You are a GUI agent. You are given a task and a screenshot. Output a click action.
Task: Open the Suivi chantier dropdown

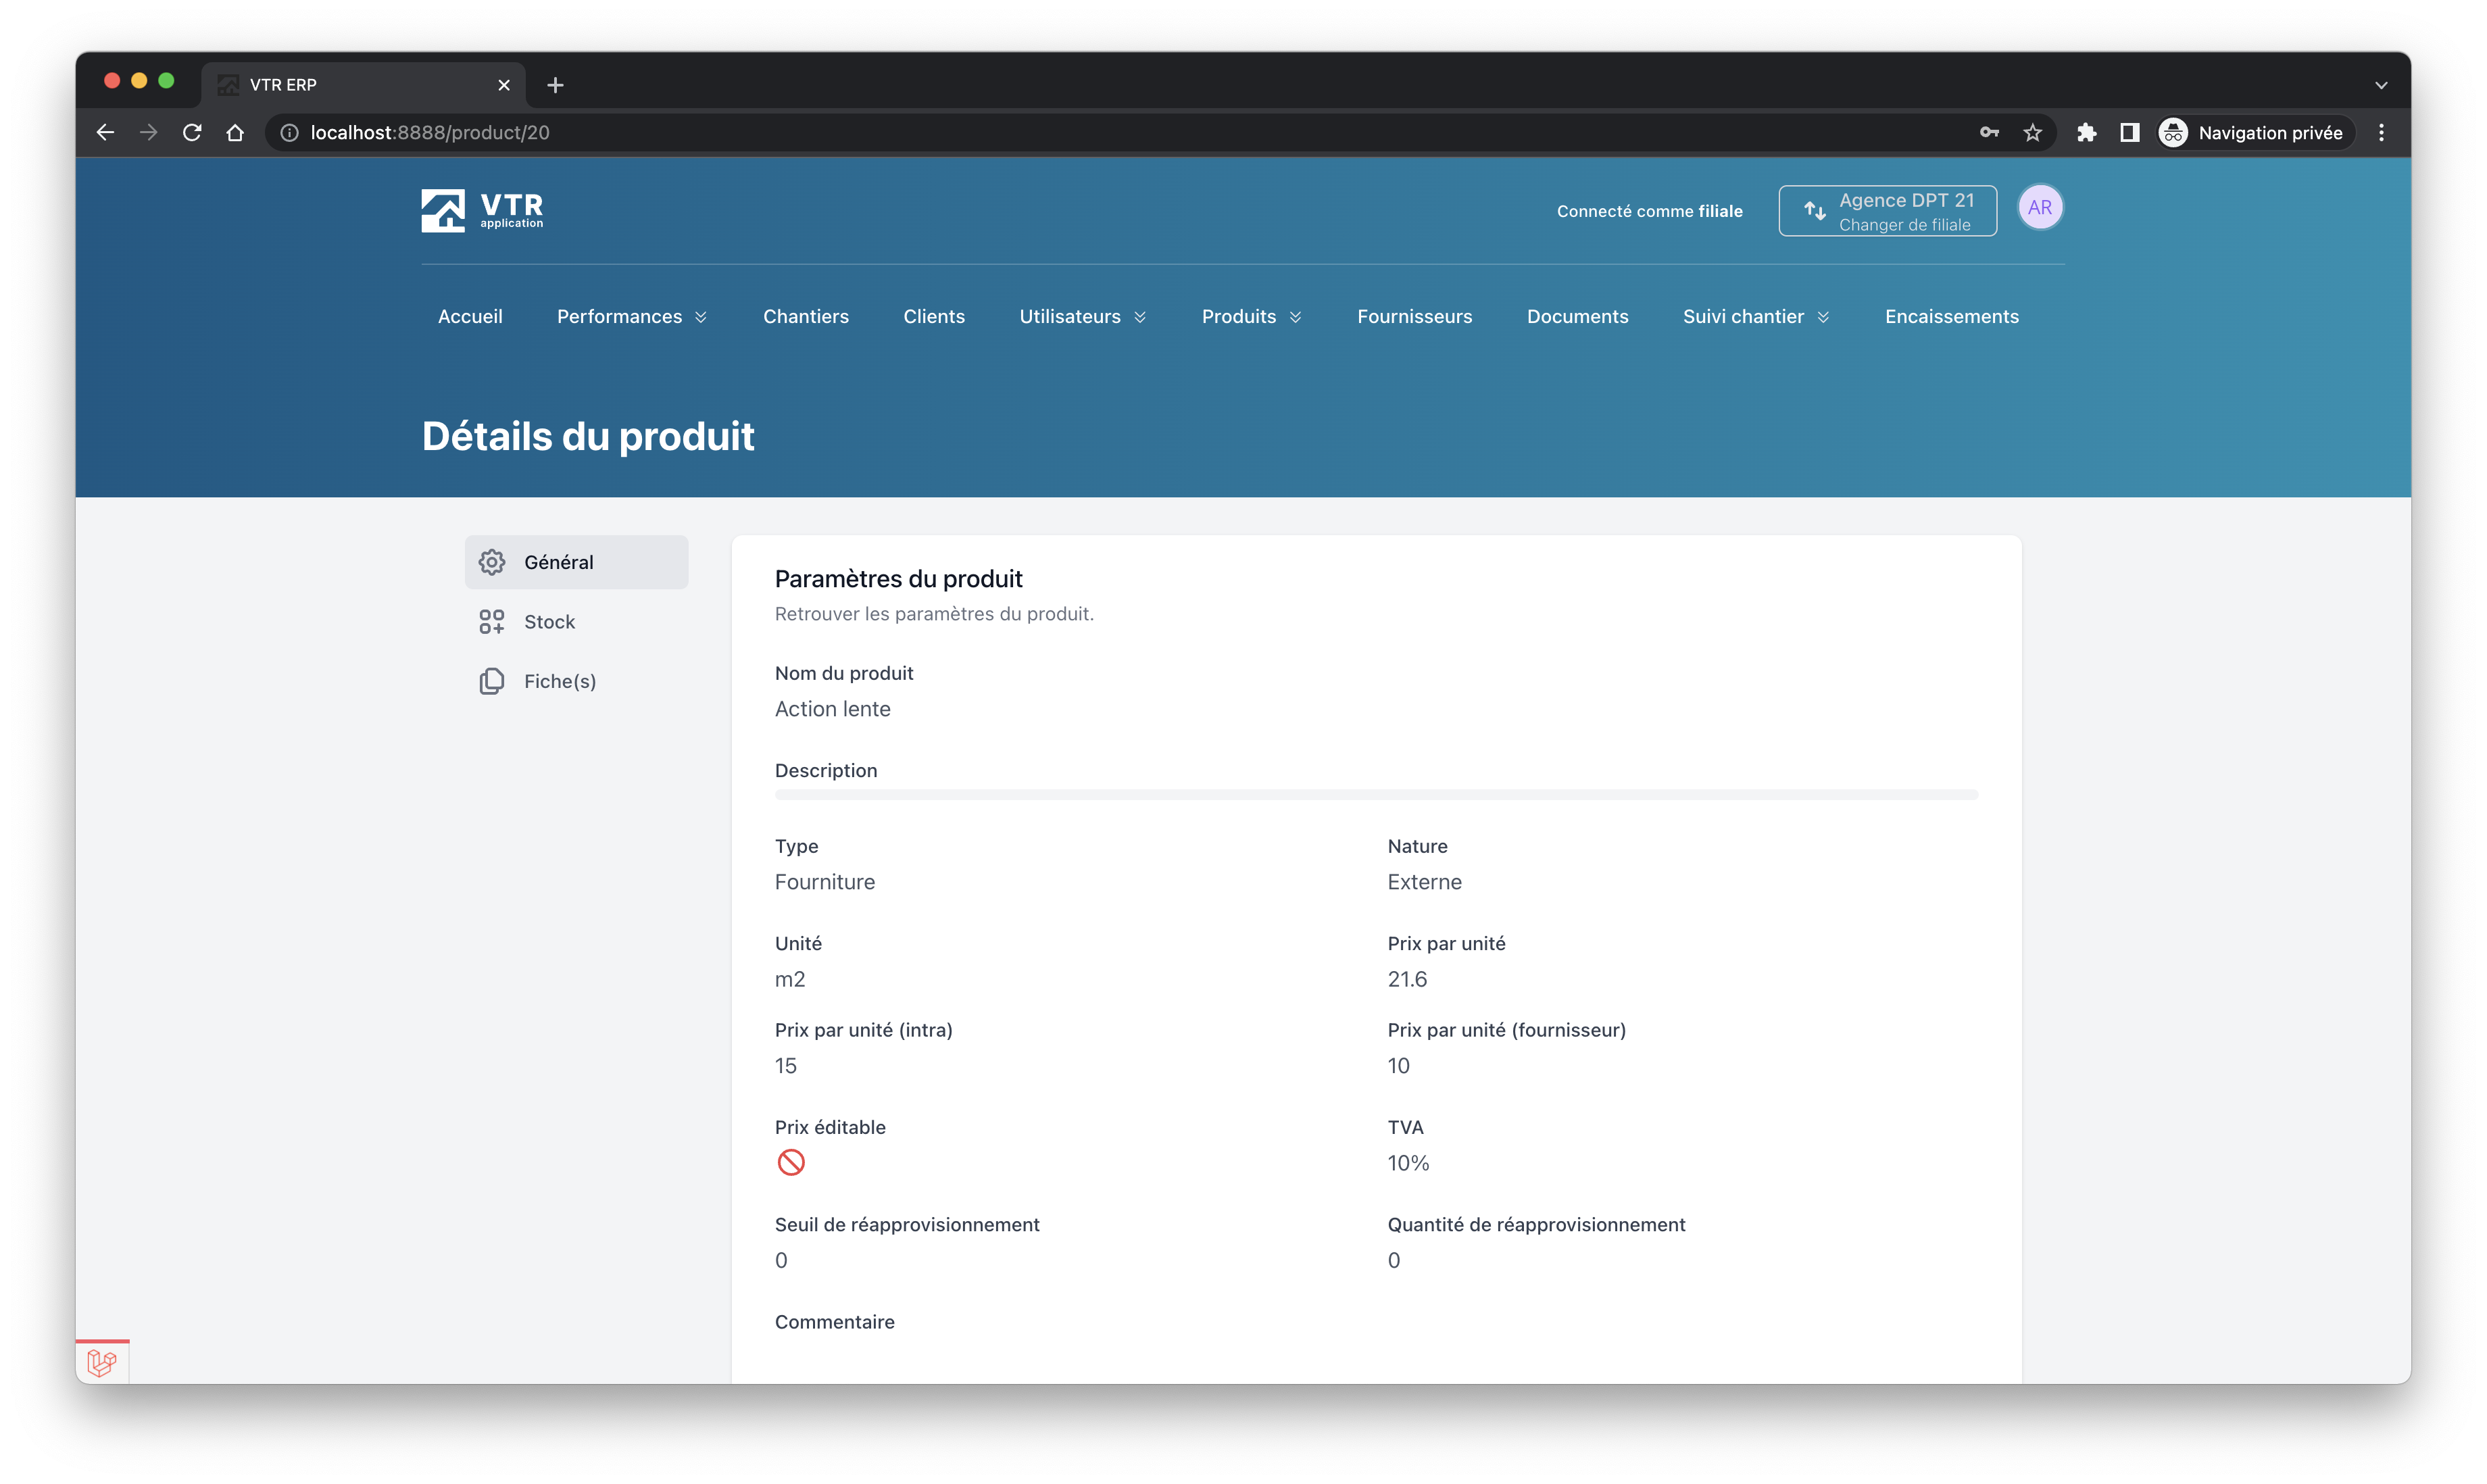pyautogui.click(x=1756, y=317)
